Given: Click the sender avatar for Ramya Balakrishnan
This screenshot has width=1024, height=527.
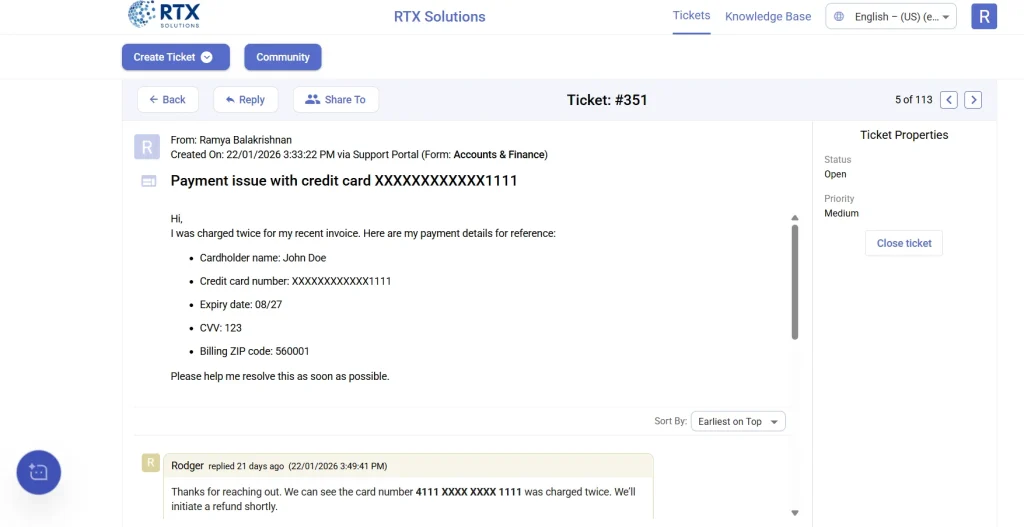Looking at the screenshot, I should click(x=147, y=147).
